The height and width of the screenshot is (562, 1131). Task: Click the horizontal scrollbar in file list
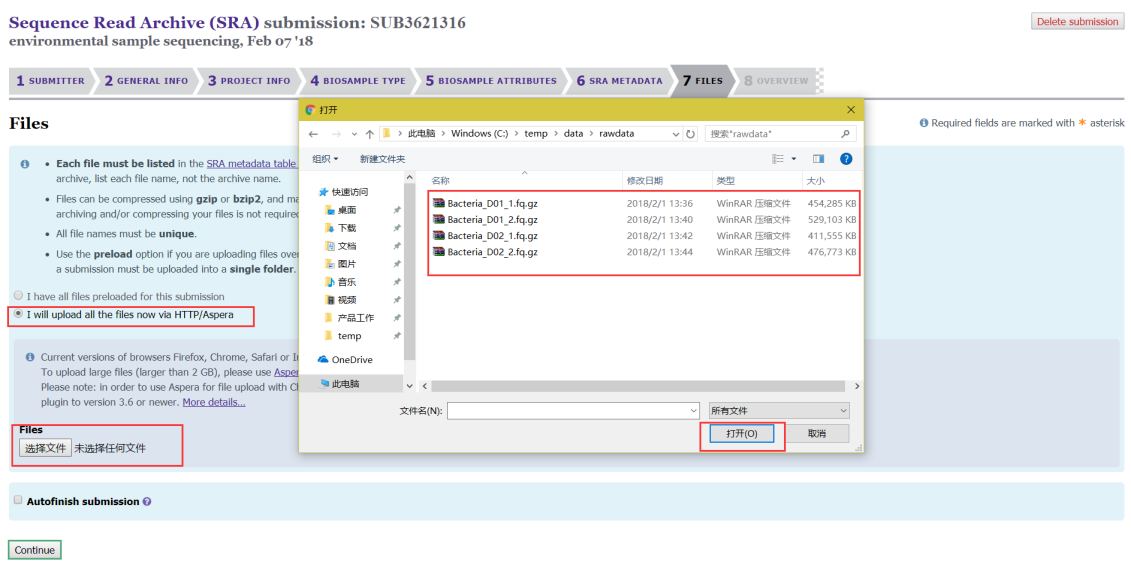[640, 386]
